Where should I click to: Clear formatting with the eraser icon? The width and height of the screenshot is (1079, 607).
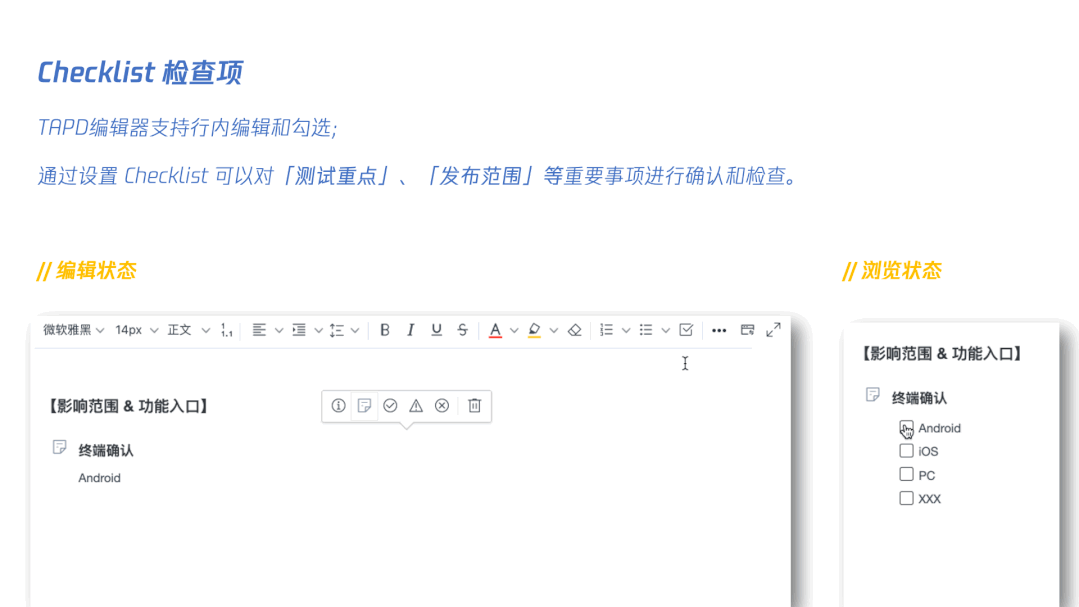click(574, 329)
